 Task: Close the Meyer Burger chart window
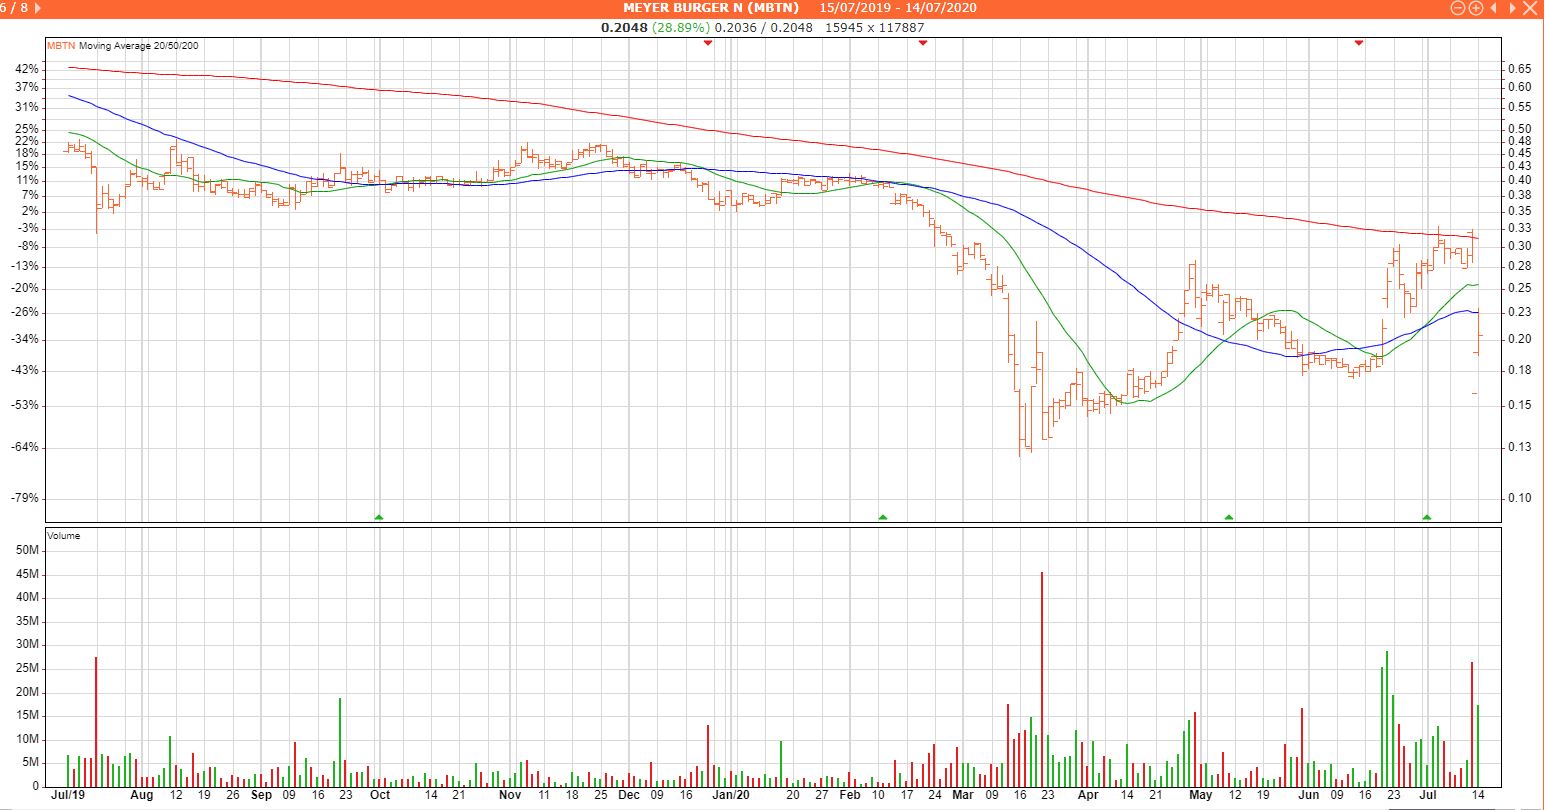tap(1530, 8)
